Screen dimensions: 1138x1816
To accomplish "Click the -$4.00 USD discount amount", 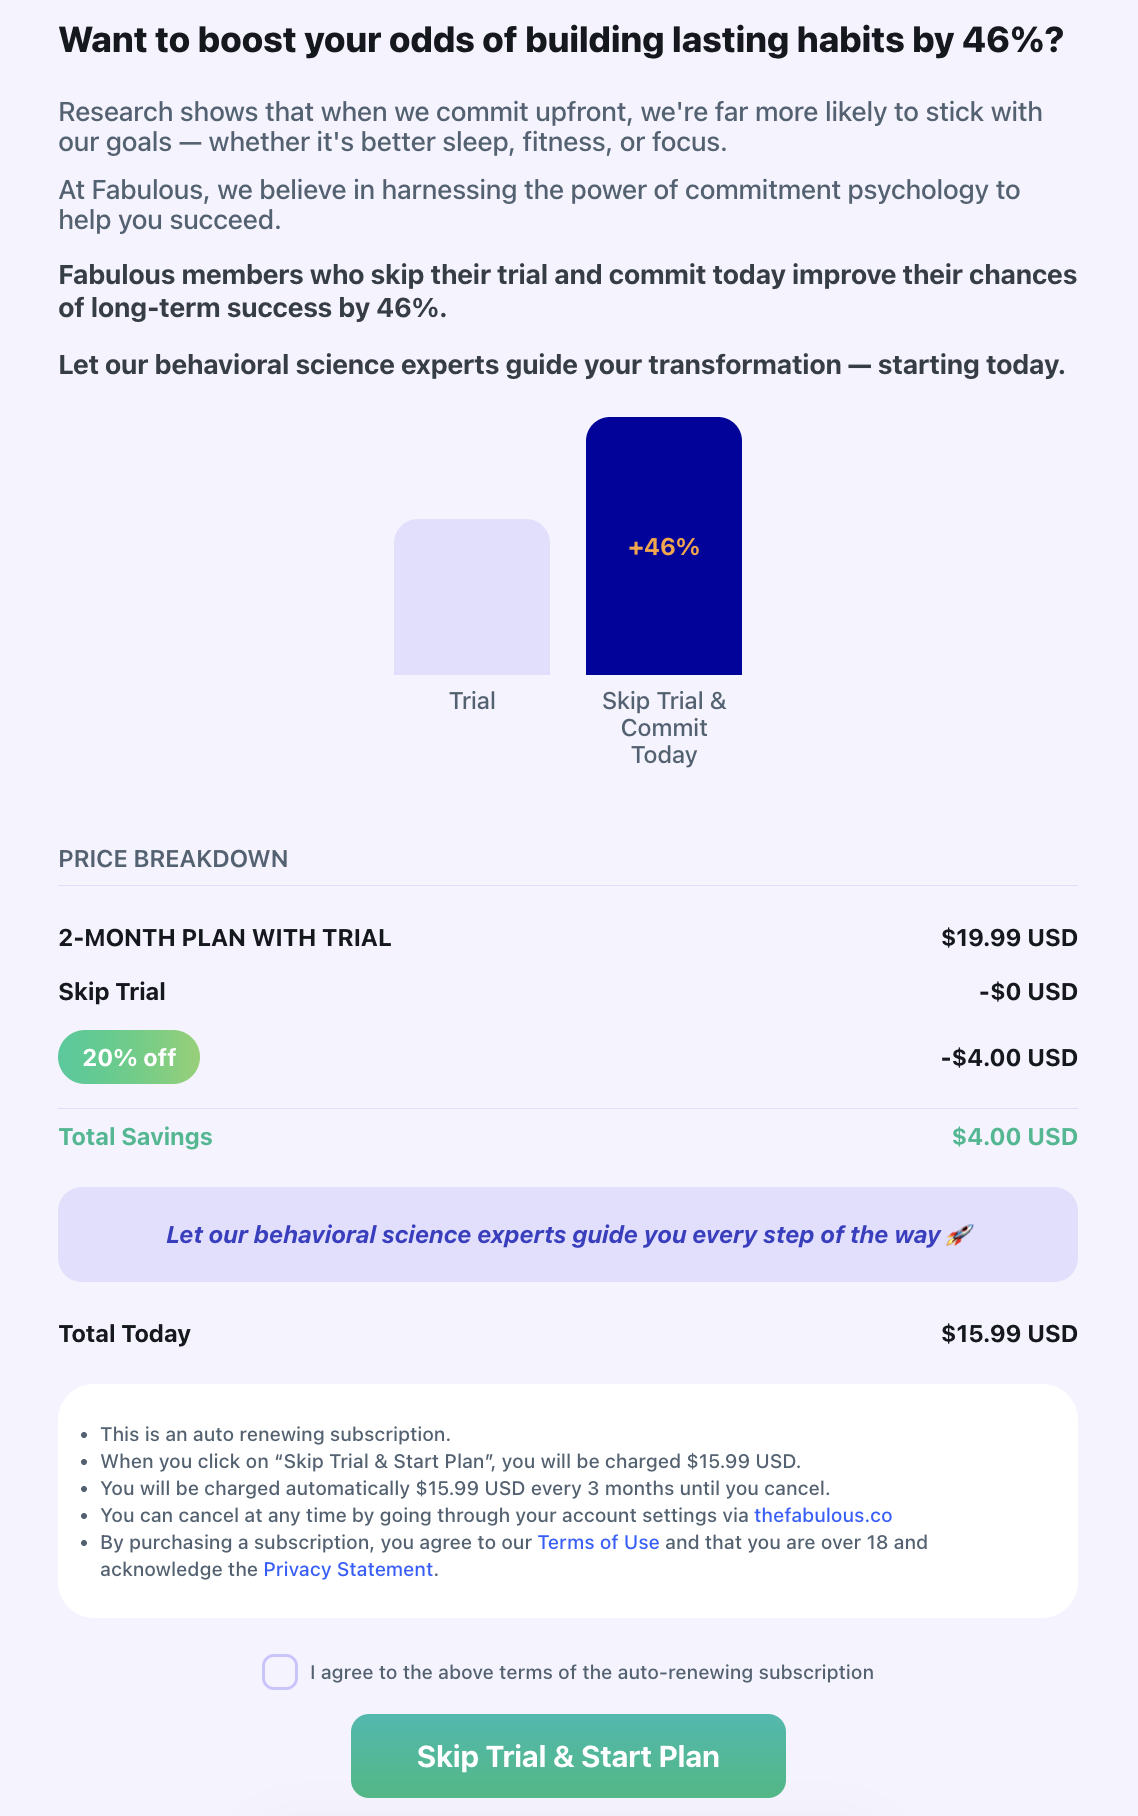I will [x=1009, y=1058].
